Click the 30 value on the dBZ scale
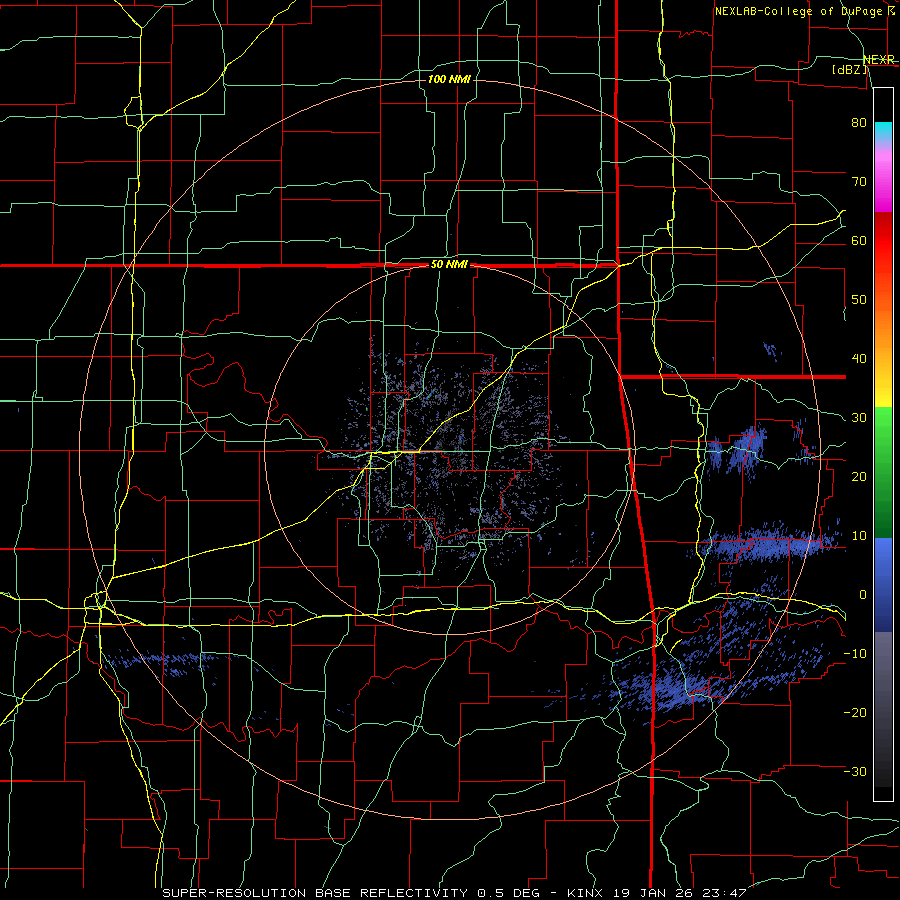The width and height of the screenshot is (900, 900). point(859,418)
